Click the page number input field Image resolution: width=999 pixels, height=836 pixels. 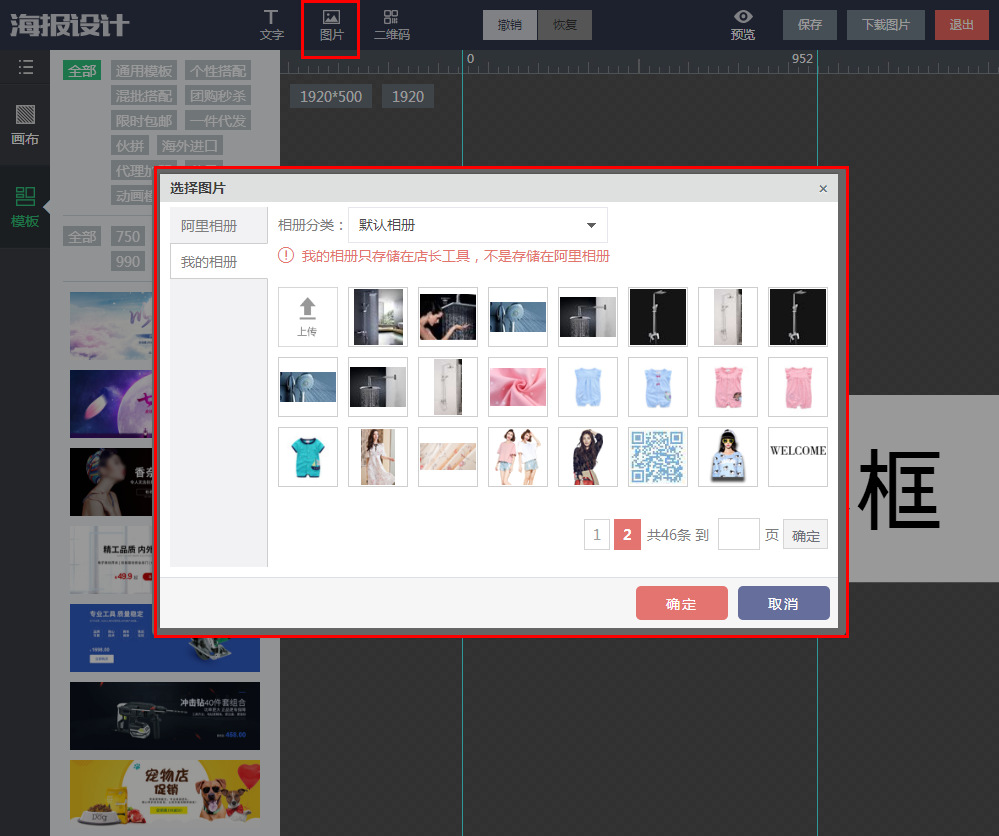click(738, 535)
